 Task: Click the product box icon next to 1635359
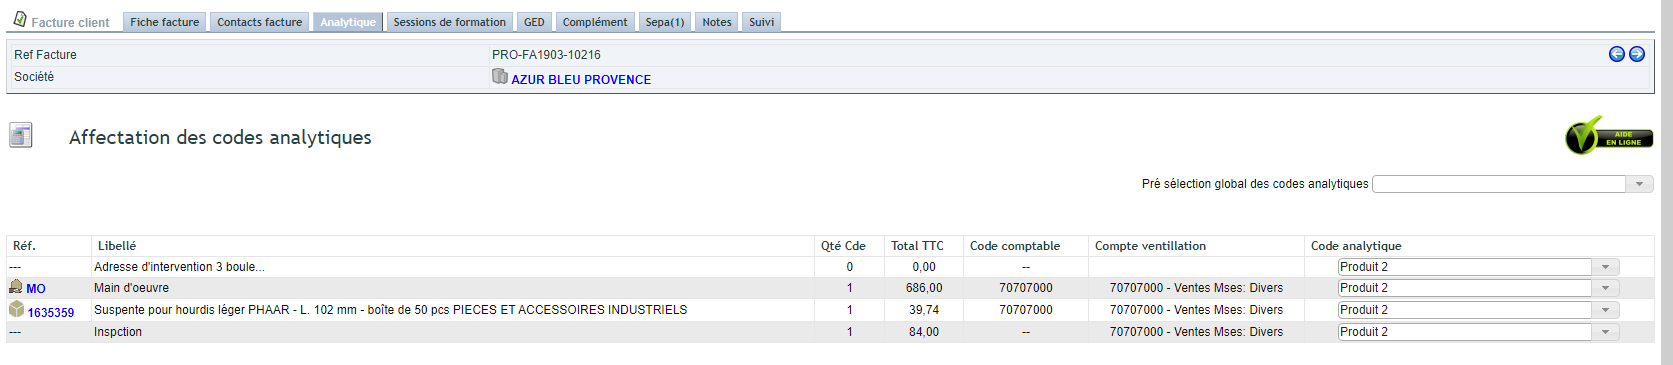[x=16, y=309]
